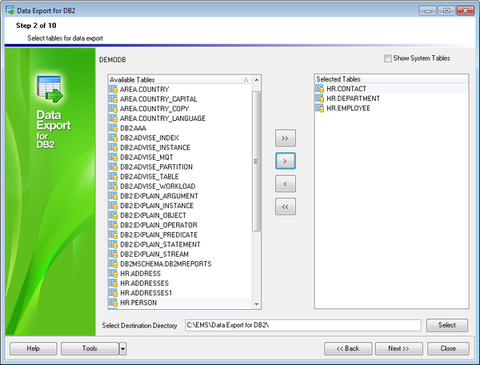The width and height of the screenshot is (480, 365).
Task: Click the destination directory input field
Action: 303,325
